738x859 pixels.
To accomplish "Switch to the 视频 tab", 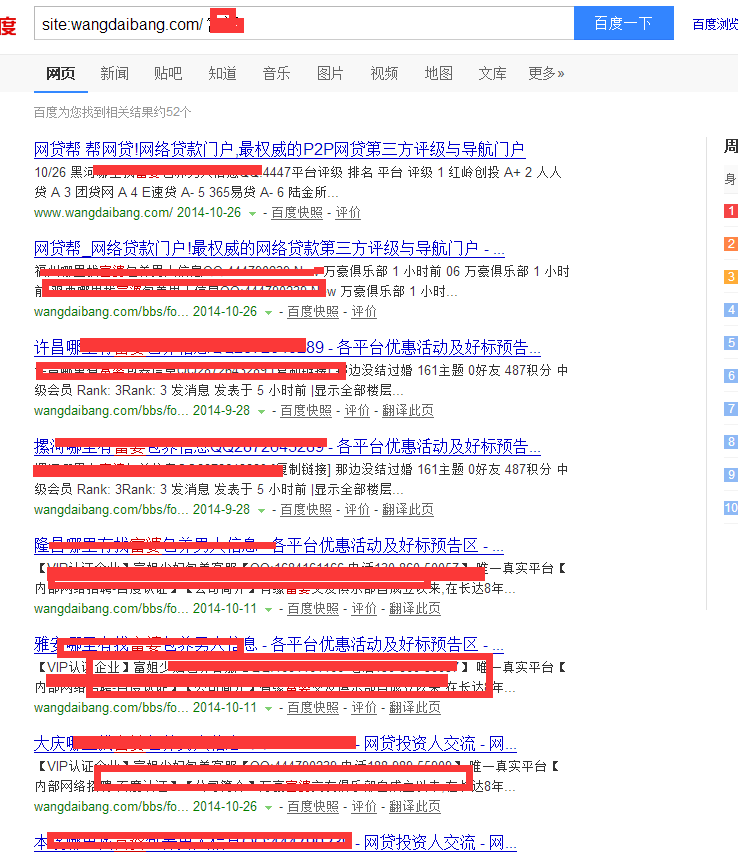I will pos(384,73).
